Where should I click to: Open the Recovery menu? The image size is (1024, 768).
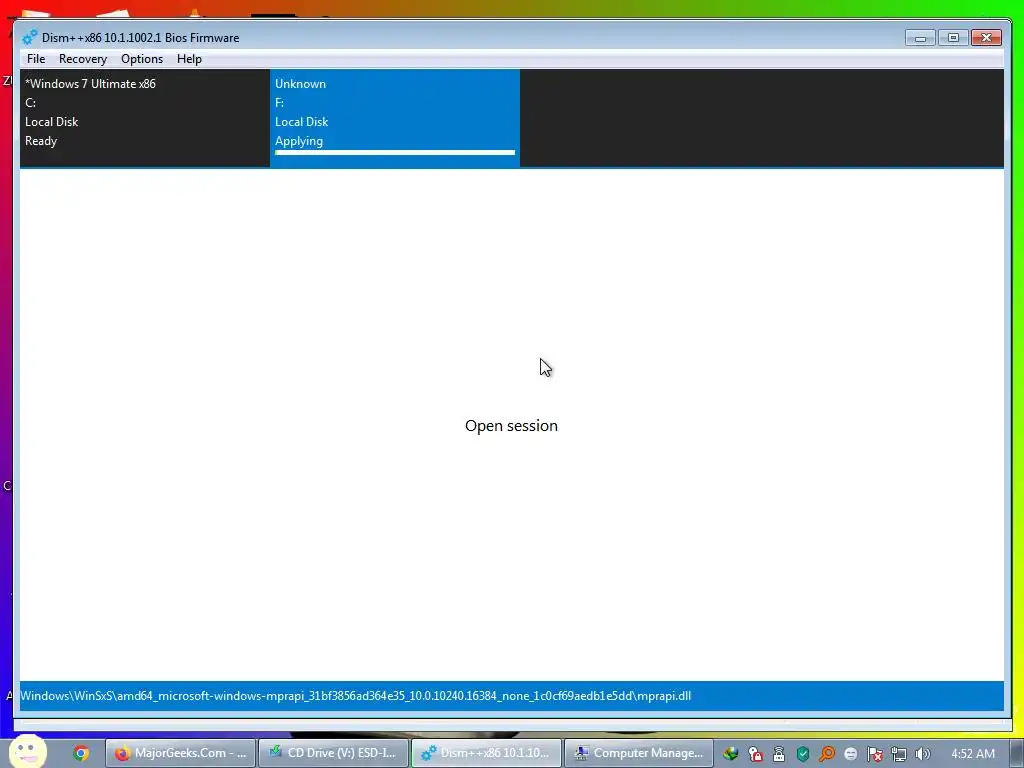pyautogui.click(x=83, y=59)
